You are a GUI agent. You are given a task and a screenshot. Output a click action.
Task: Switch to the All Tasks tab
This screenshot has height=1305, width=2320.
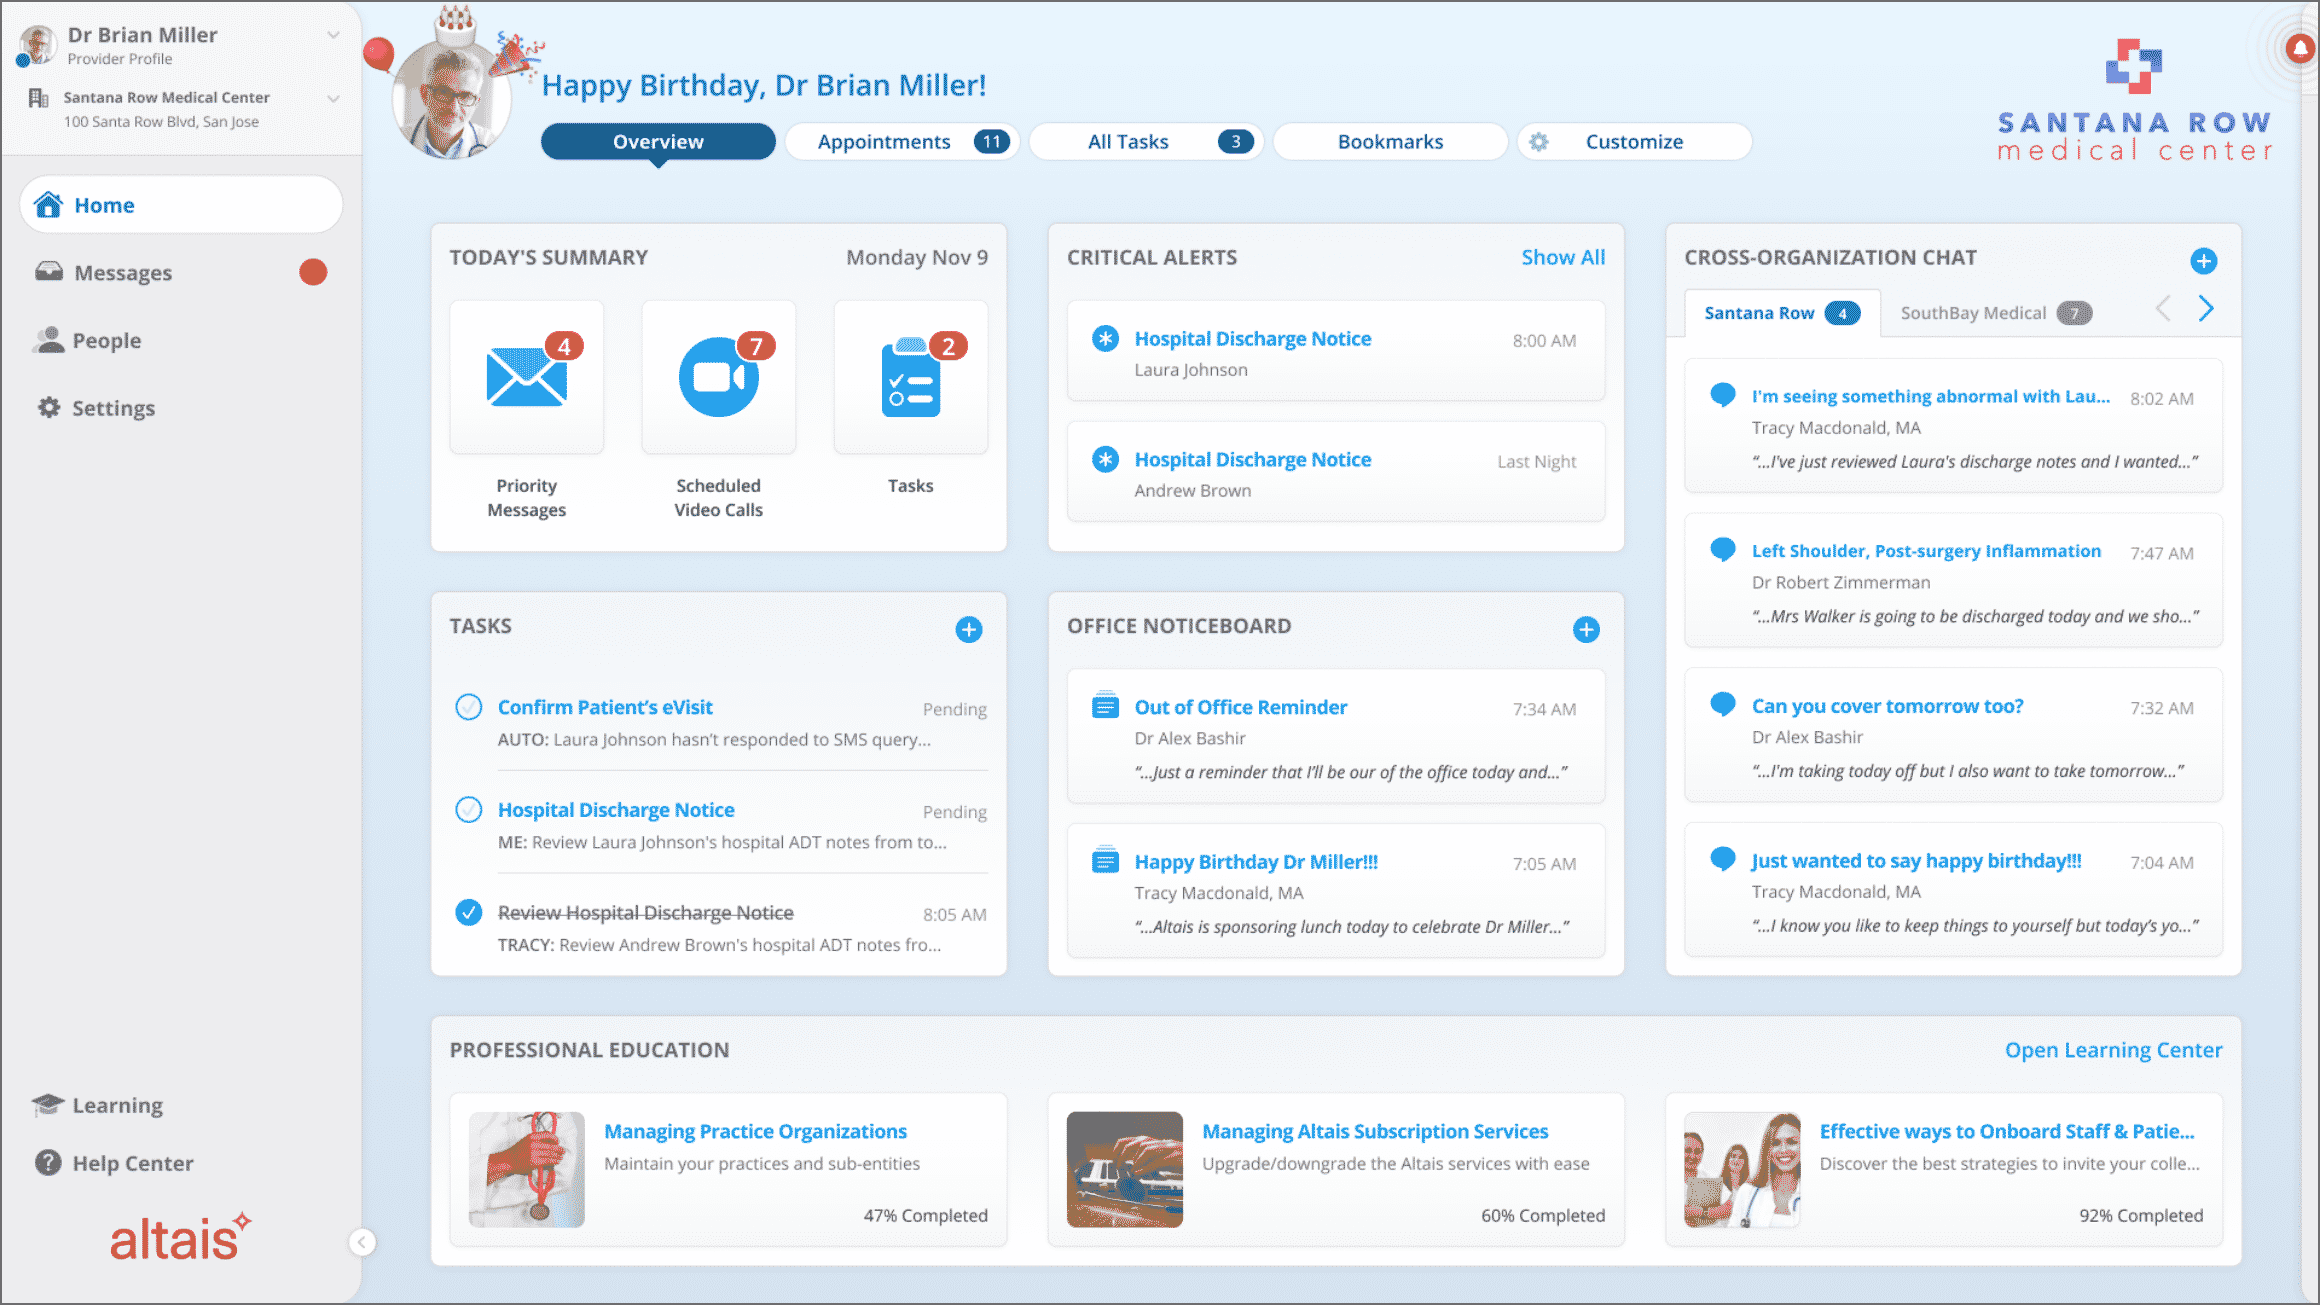tap(1146, 142)
